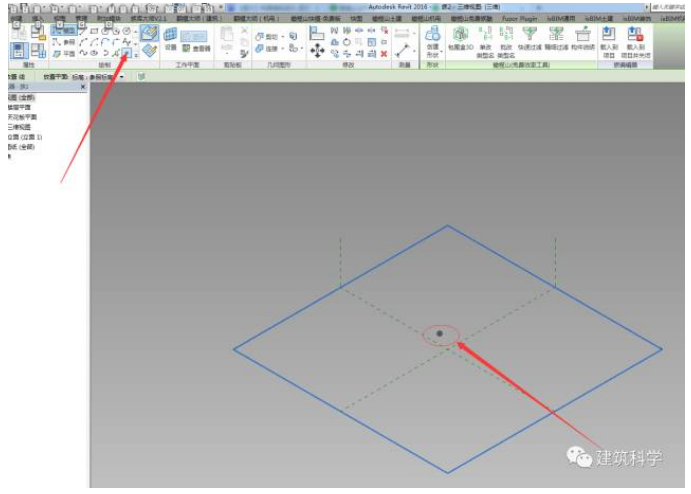691x494 pixels.
Task: Click Load into Project (载入到项目)
Action: point(609,42)
